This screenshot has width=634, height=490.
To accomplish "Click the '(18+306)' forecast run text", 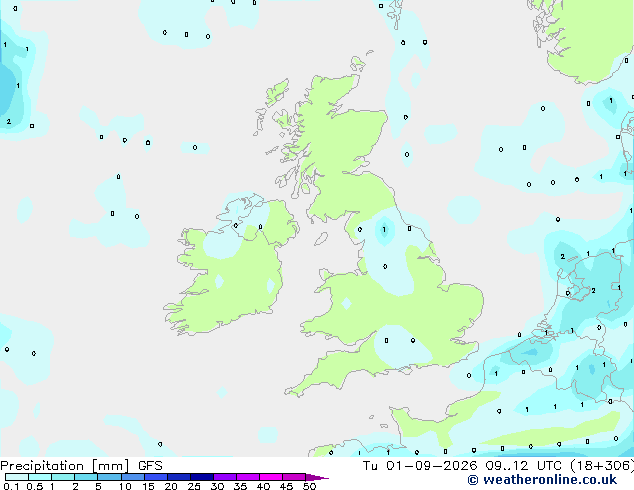I will (601, 466).
